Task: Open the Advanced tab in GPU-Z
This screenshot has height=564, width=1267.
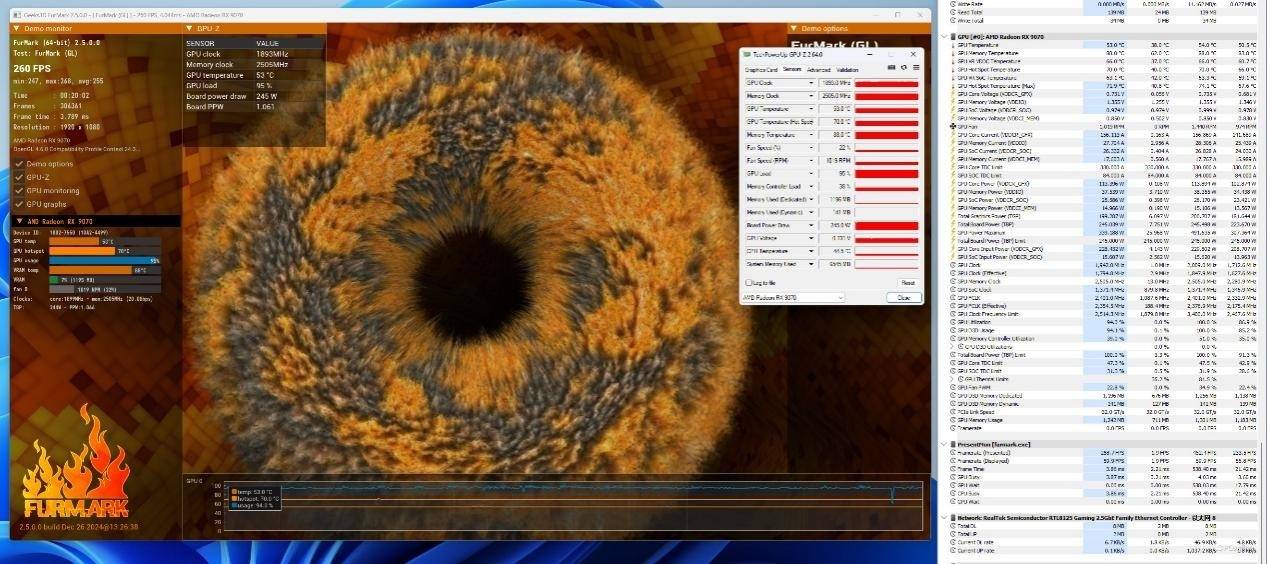Action: coord(818,70)
